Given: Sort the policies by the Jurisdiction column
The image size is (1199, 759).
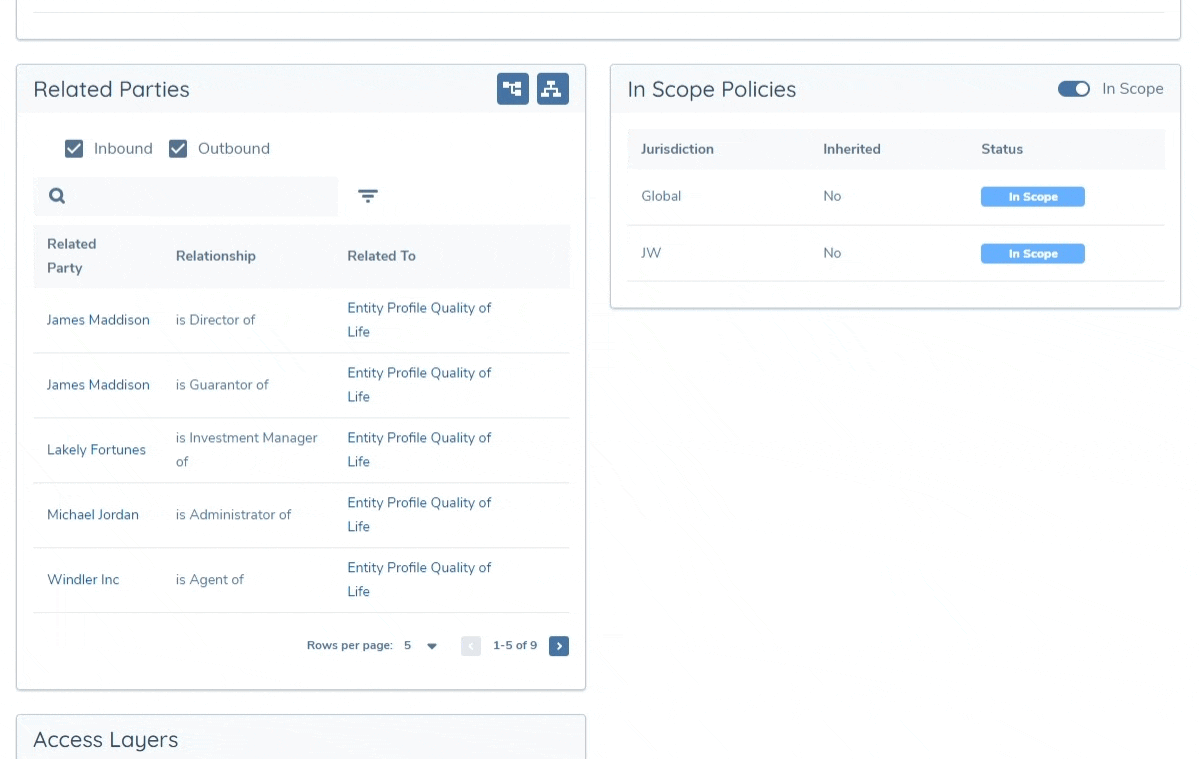Looking at the screenshot, I should (x=677, y=149).
